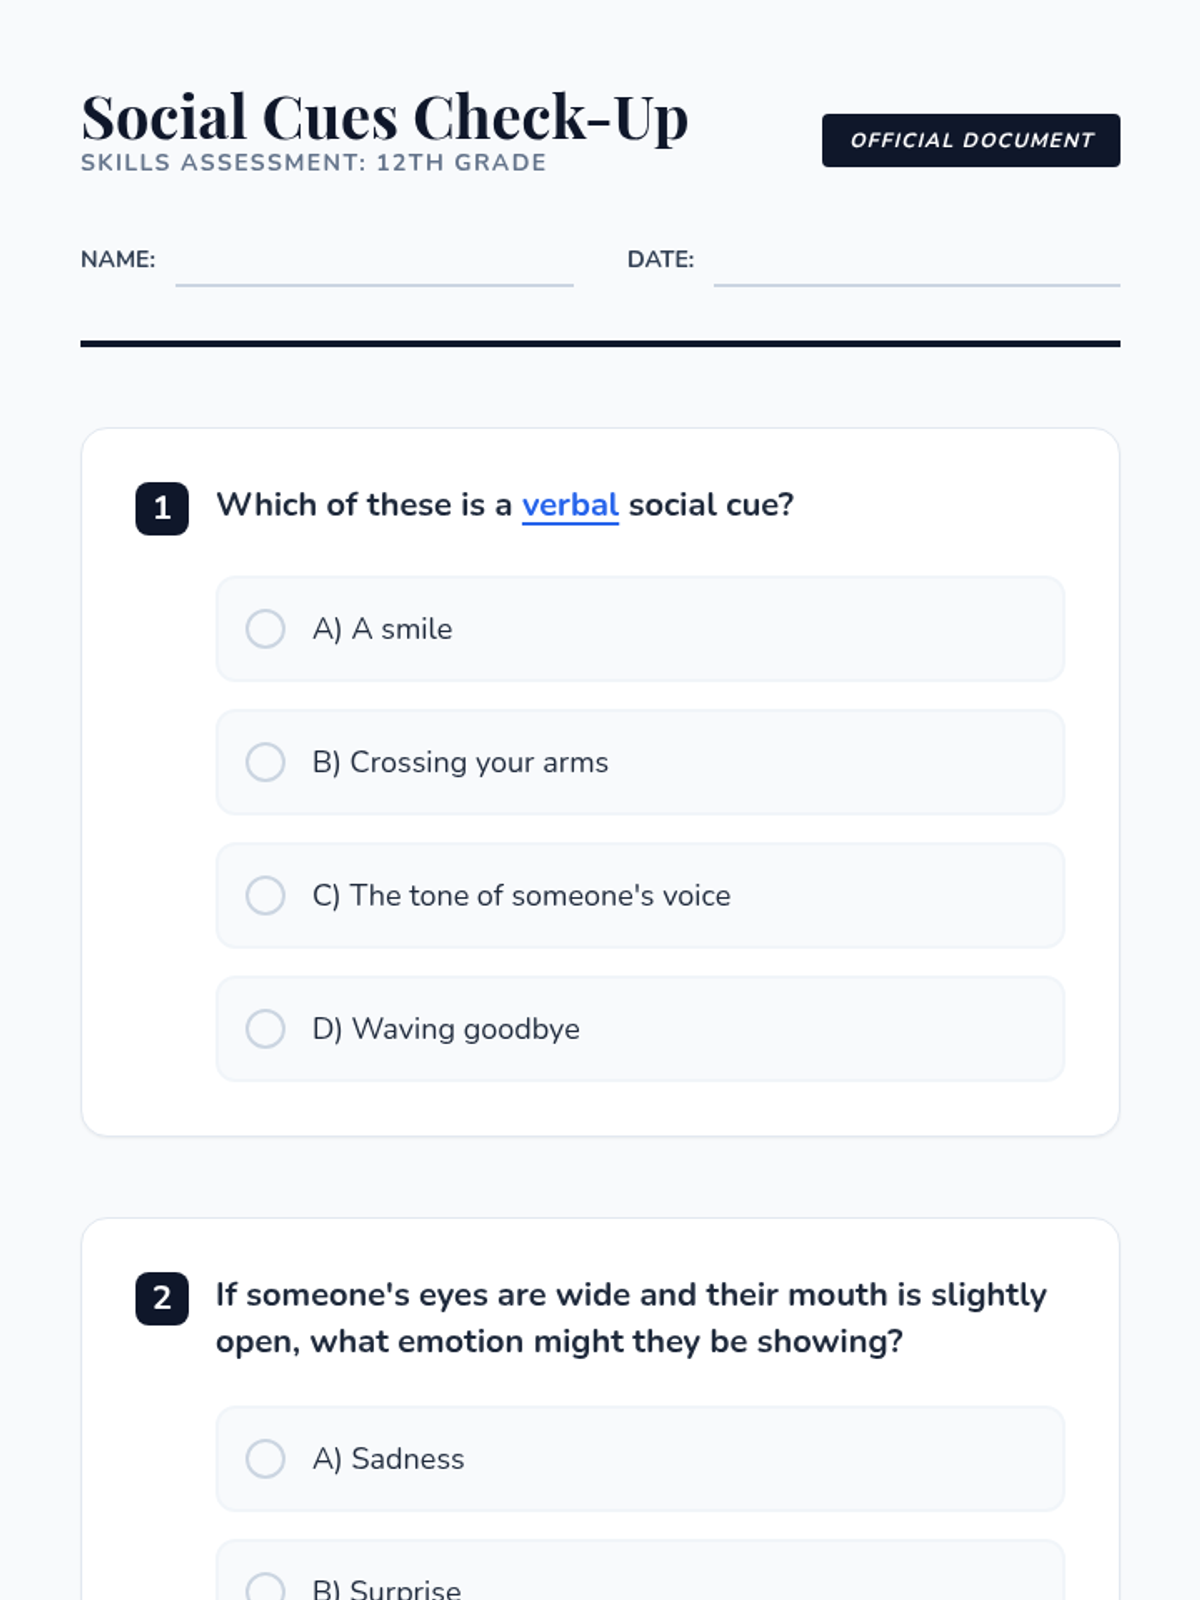Pick the Waving goodbye radio button

point(265,1028)
